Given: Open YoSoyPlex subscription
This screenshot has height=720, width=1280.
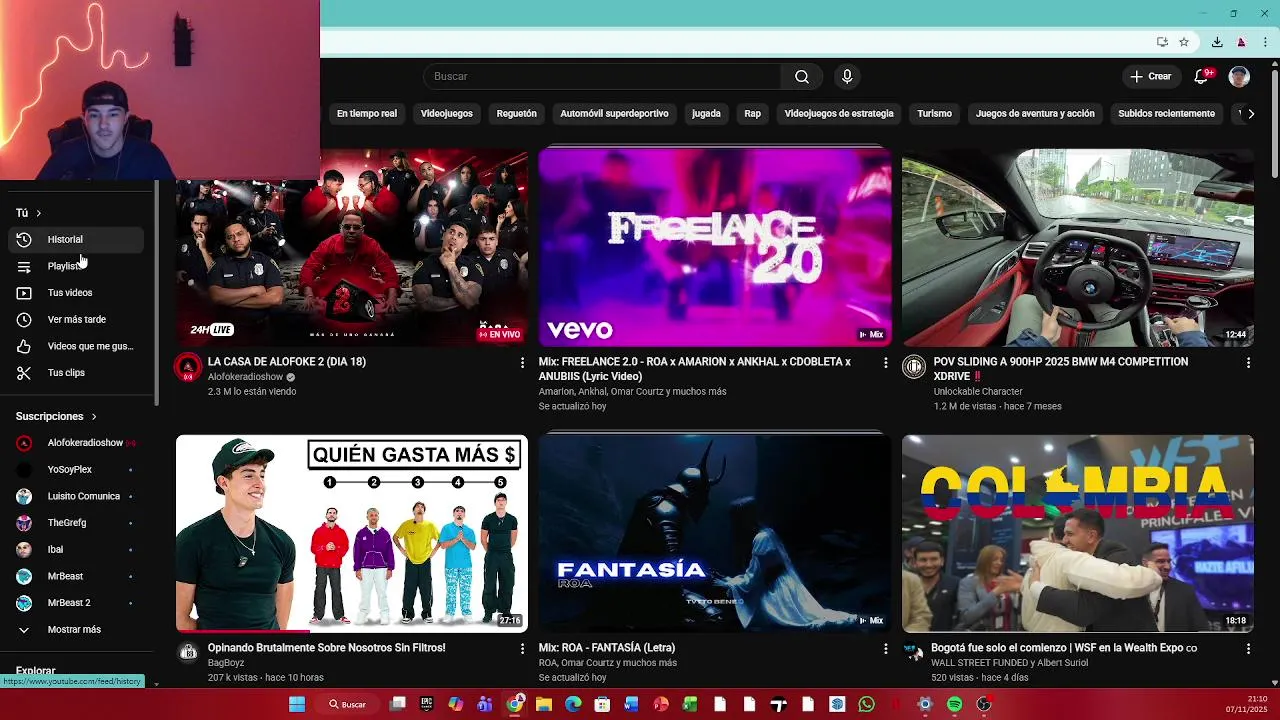Looking at the screenshot, I should tap(76, 470).
